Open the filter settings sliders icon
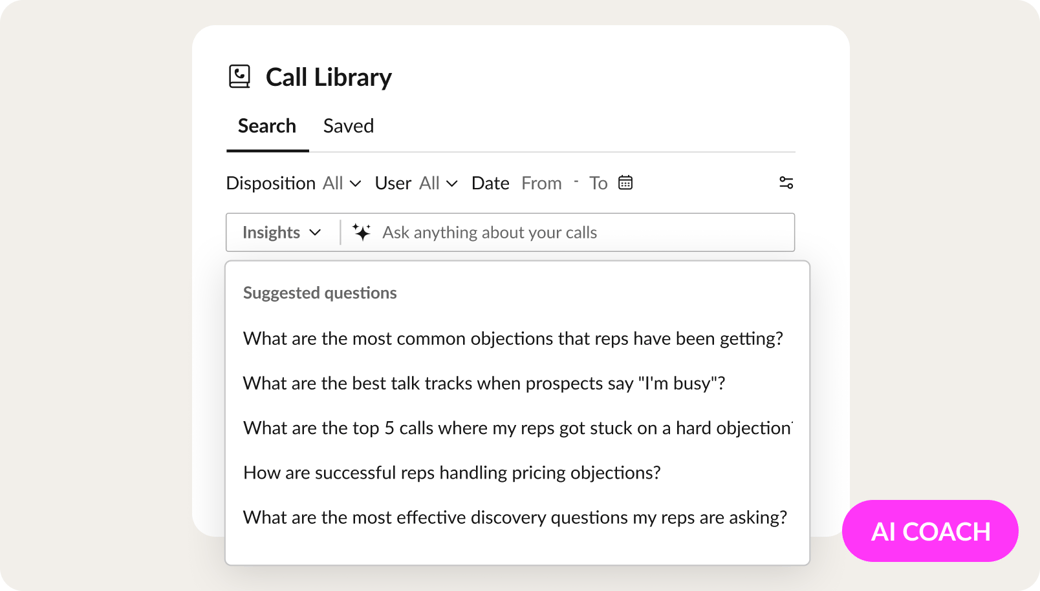 pos(786,182)
